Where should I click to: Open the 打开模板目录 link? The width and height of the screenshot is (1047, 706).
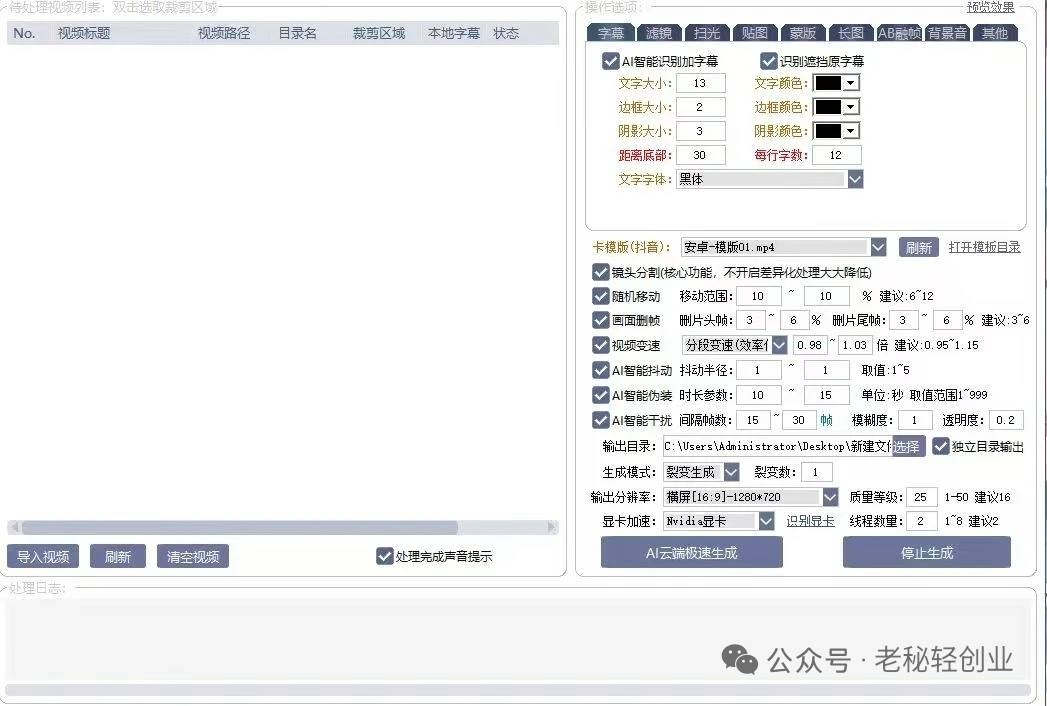point(984,247)
